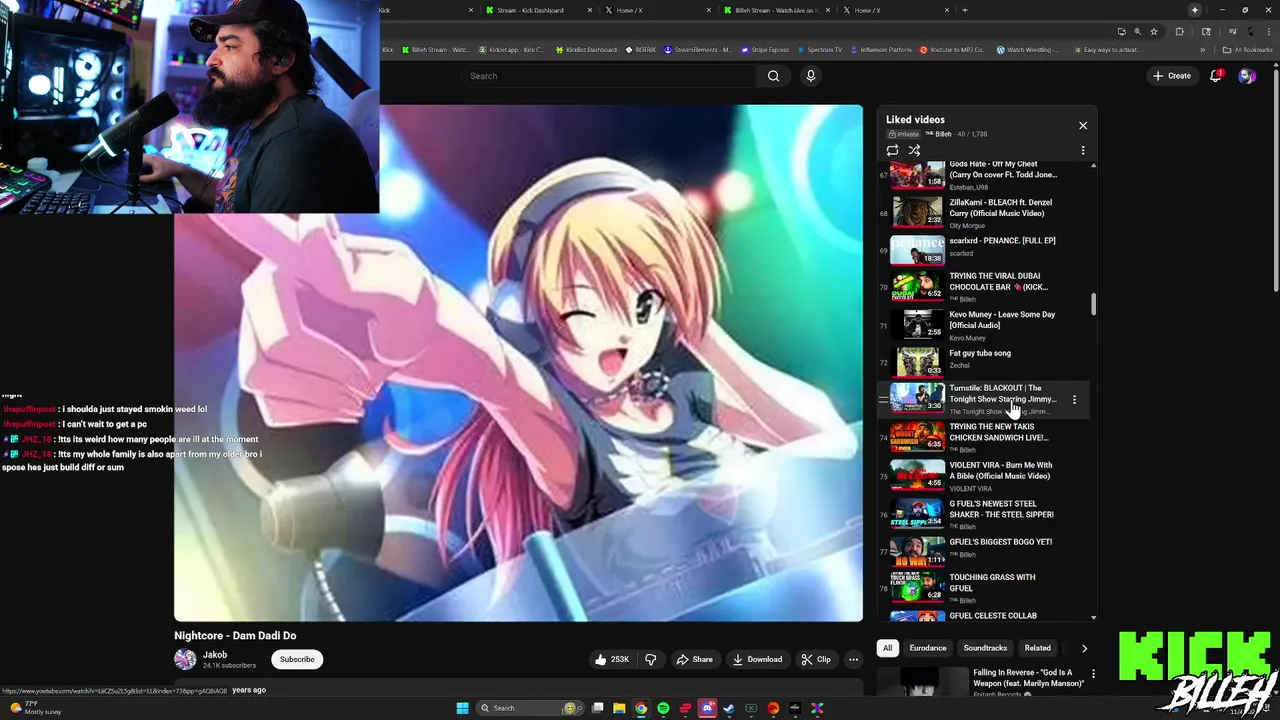Image resolution: width=1280 pixels, height=720 pixels.
Task: Open Task View from taskbar
Action: click(597, 708)
